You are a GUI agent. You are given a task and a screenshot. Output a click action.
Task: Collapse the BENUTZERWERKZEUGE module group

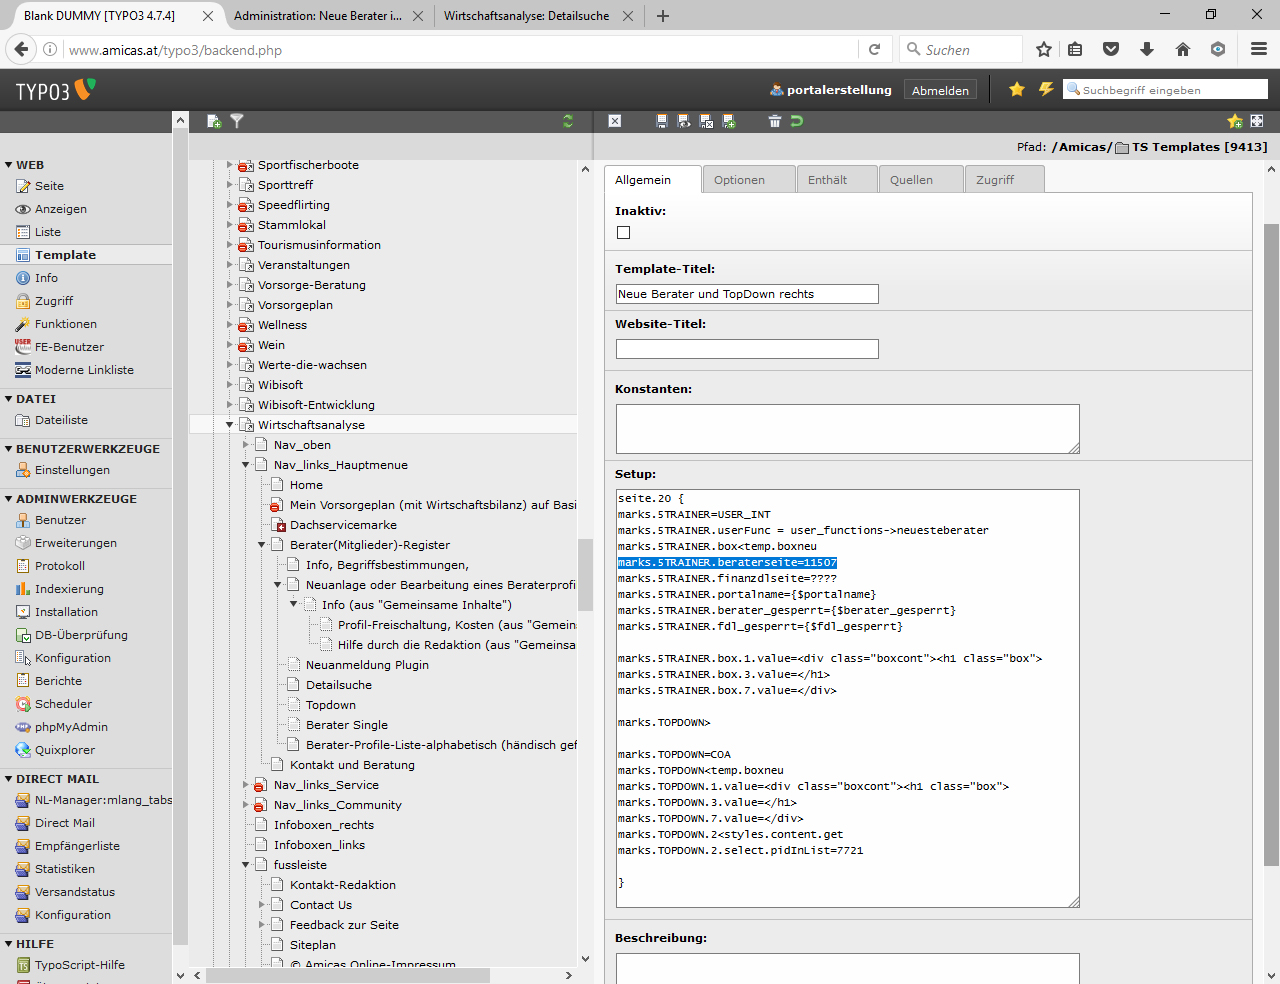click(x=8, y=449)
